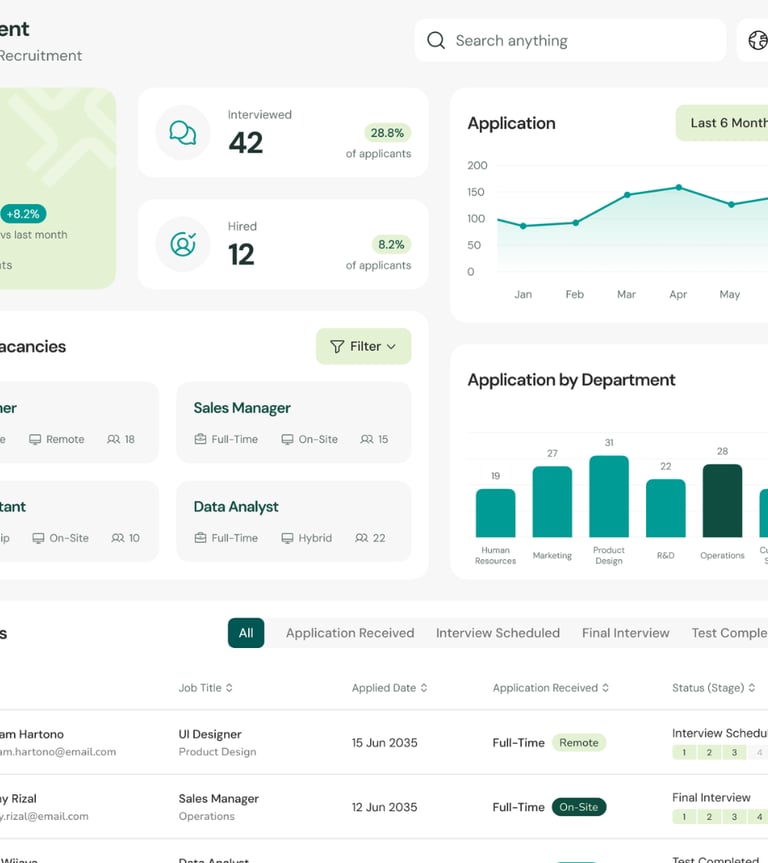Click the Interviewed chat bubbles icon
This screenshot has height=863, width=768.
click(183, 133)
